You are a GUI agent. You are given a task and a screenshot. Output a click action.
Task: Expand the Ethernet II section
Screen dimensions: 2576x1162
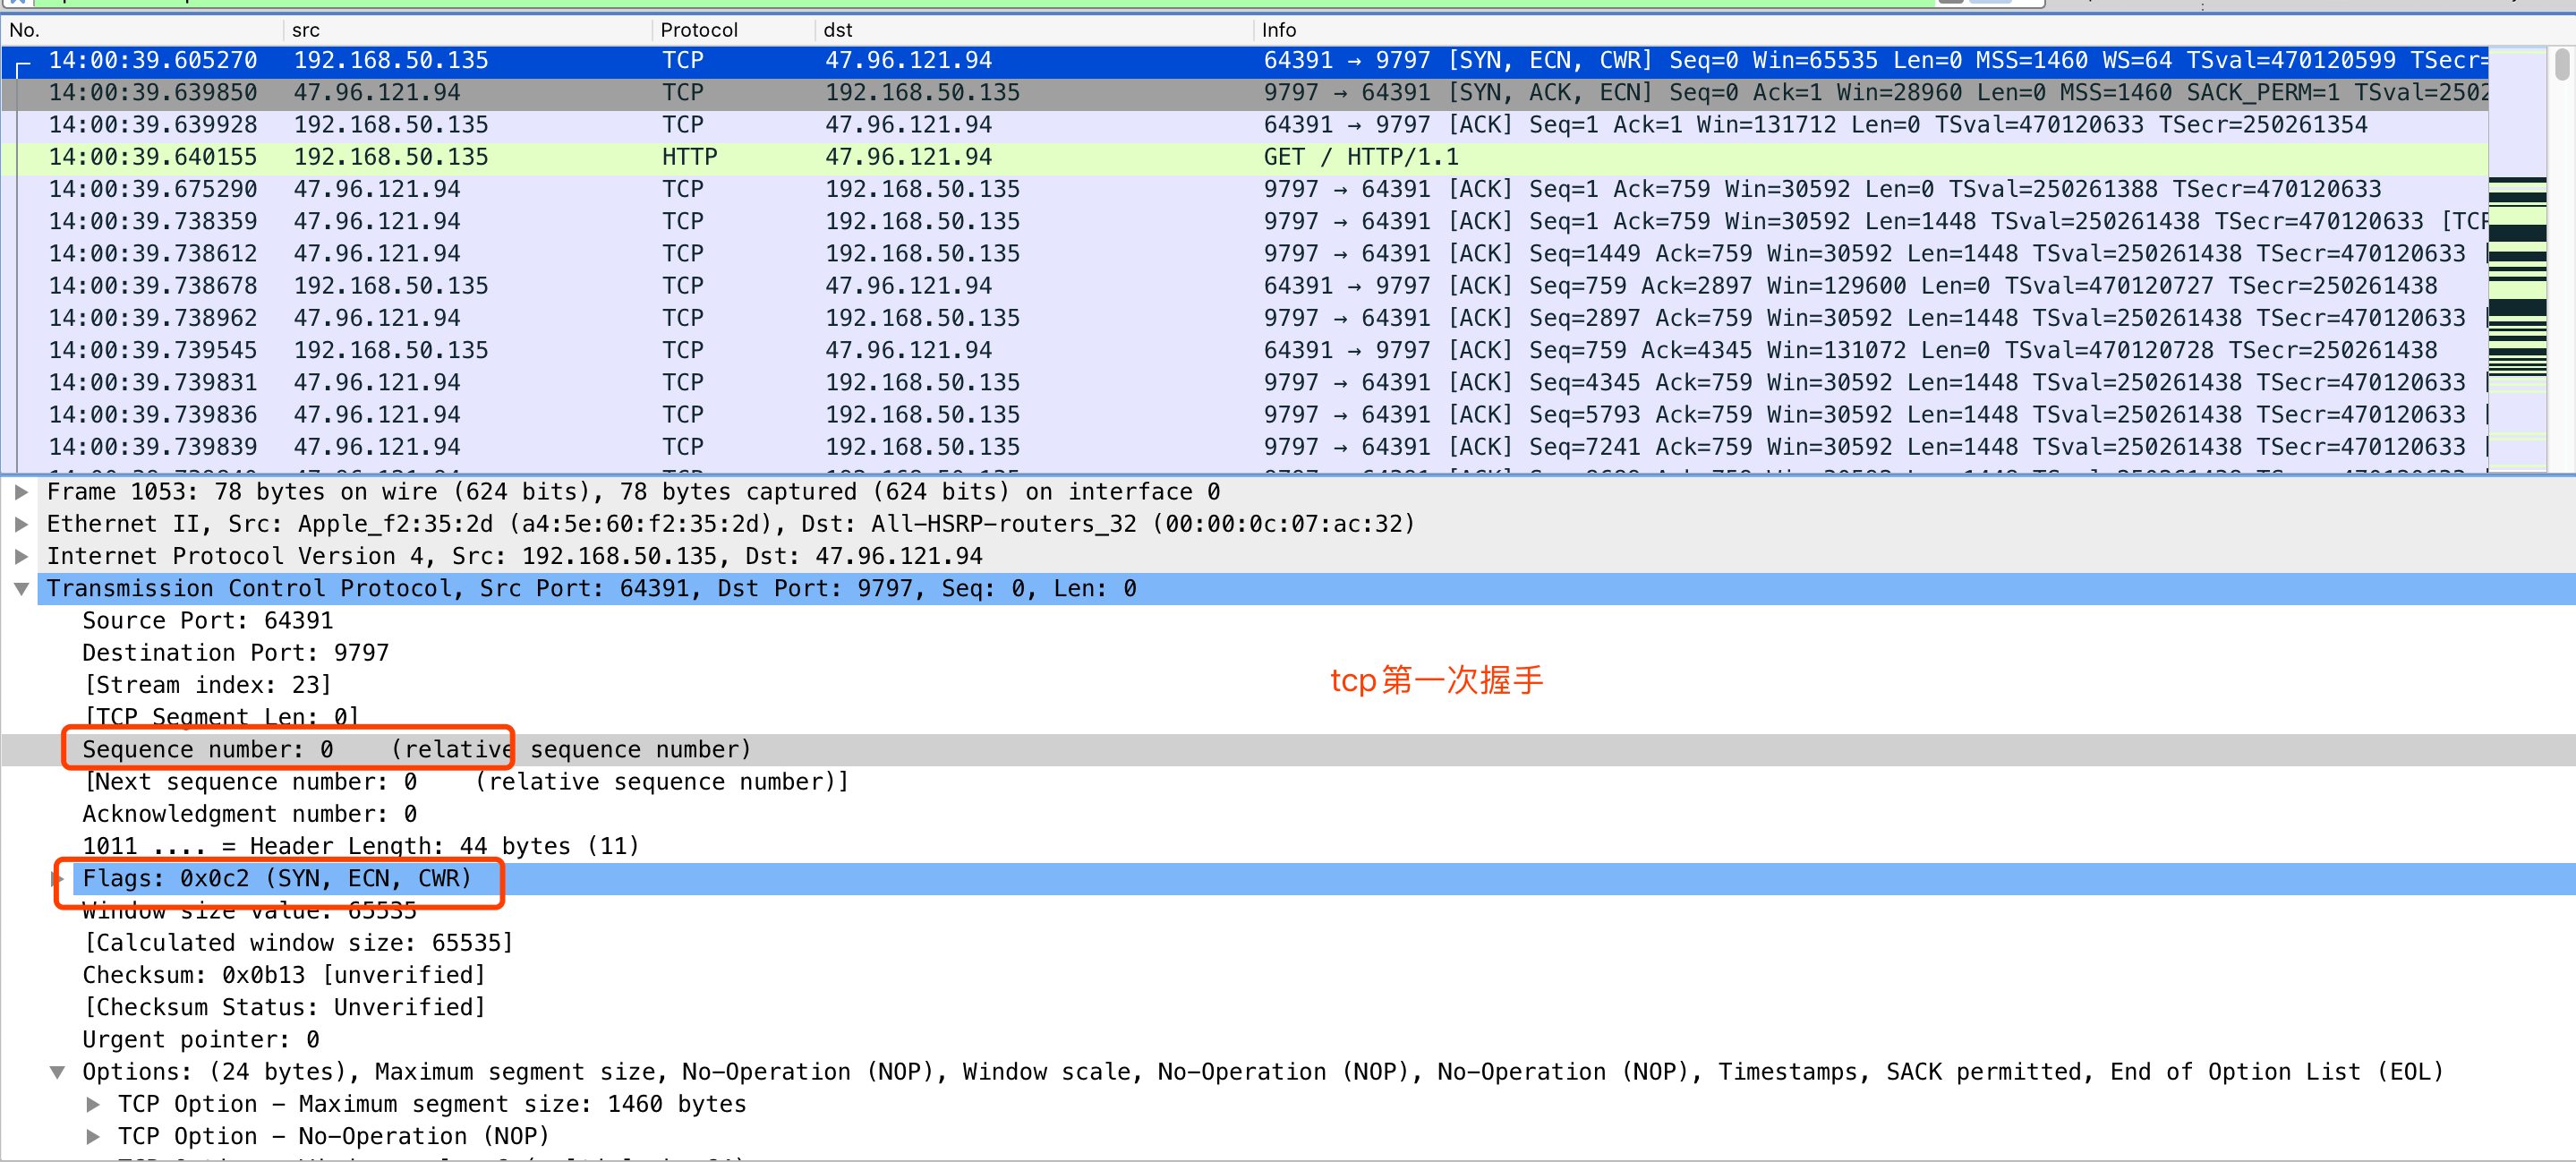click(x=21, y=524)
